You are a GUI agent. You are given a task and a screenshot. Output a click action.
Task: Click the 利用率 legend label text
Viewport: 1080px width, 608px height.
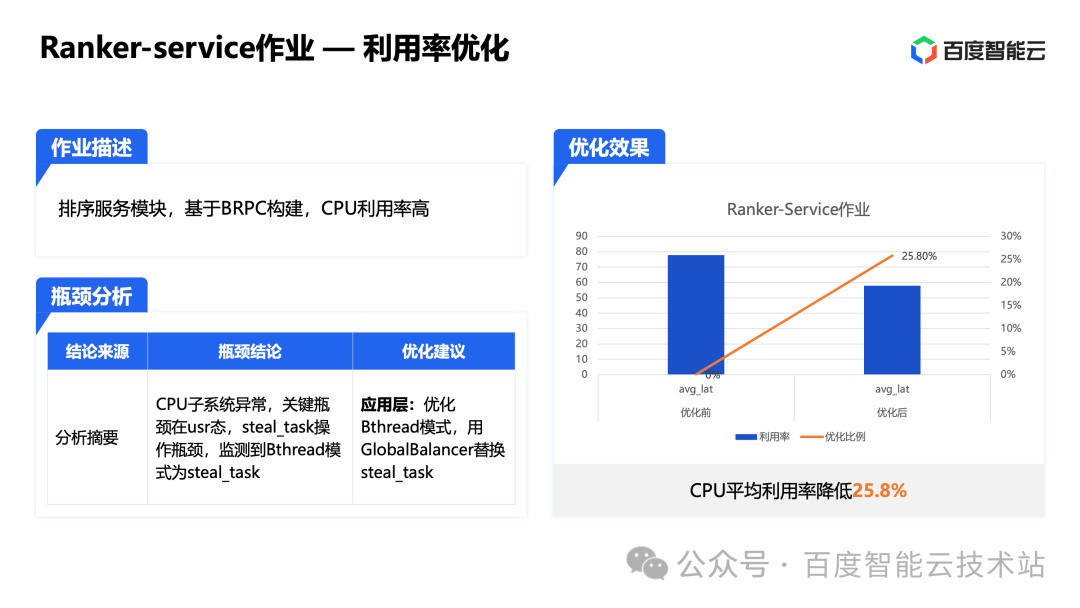click(774, 437)
